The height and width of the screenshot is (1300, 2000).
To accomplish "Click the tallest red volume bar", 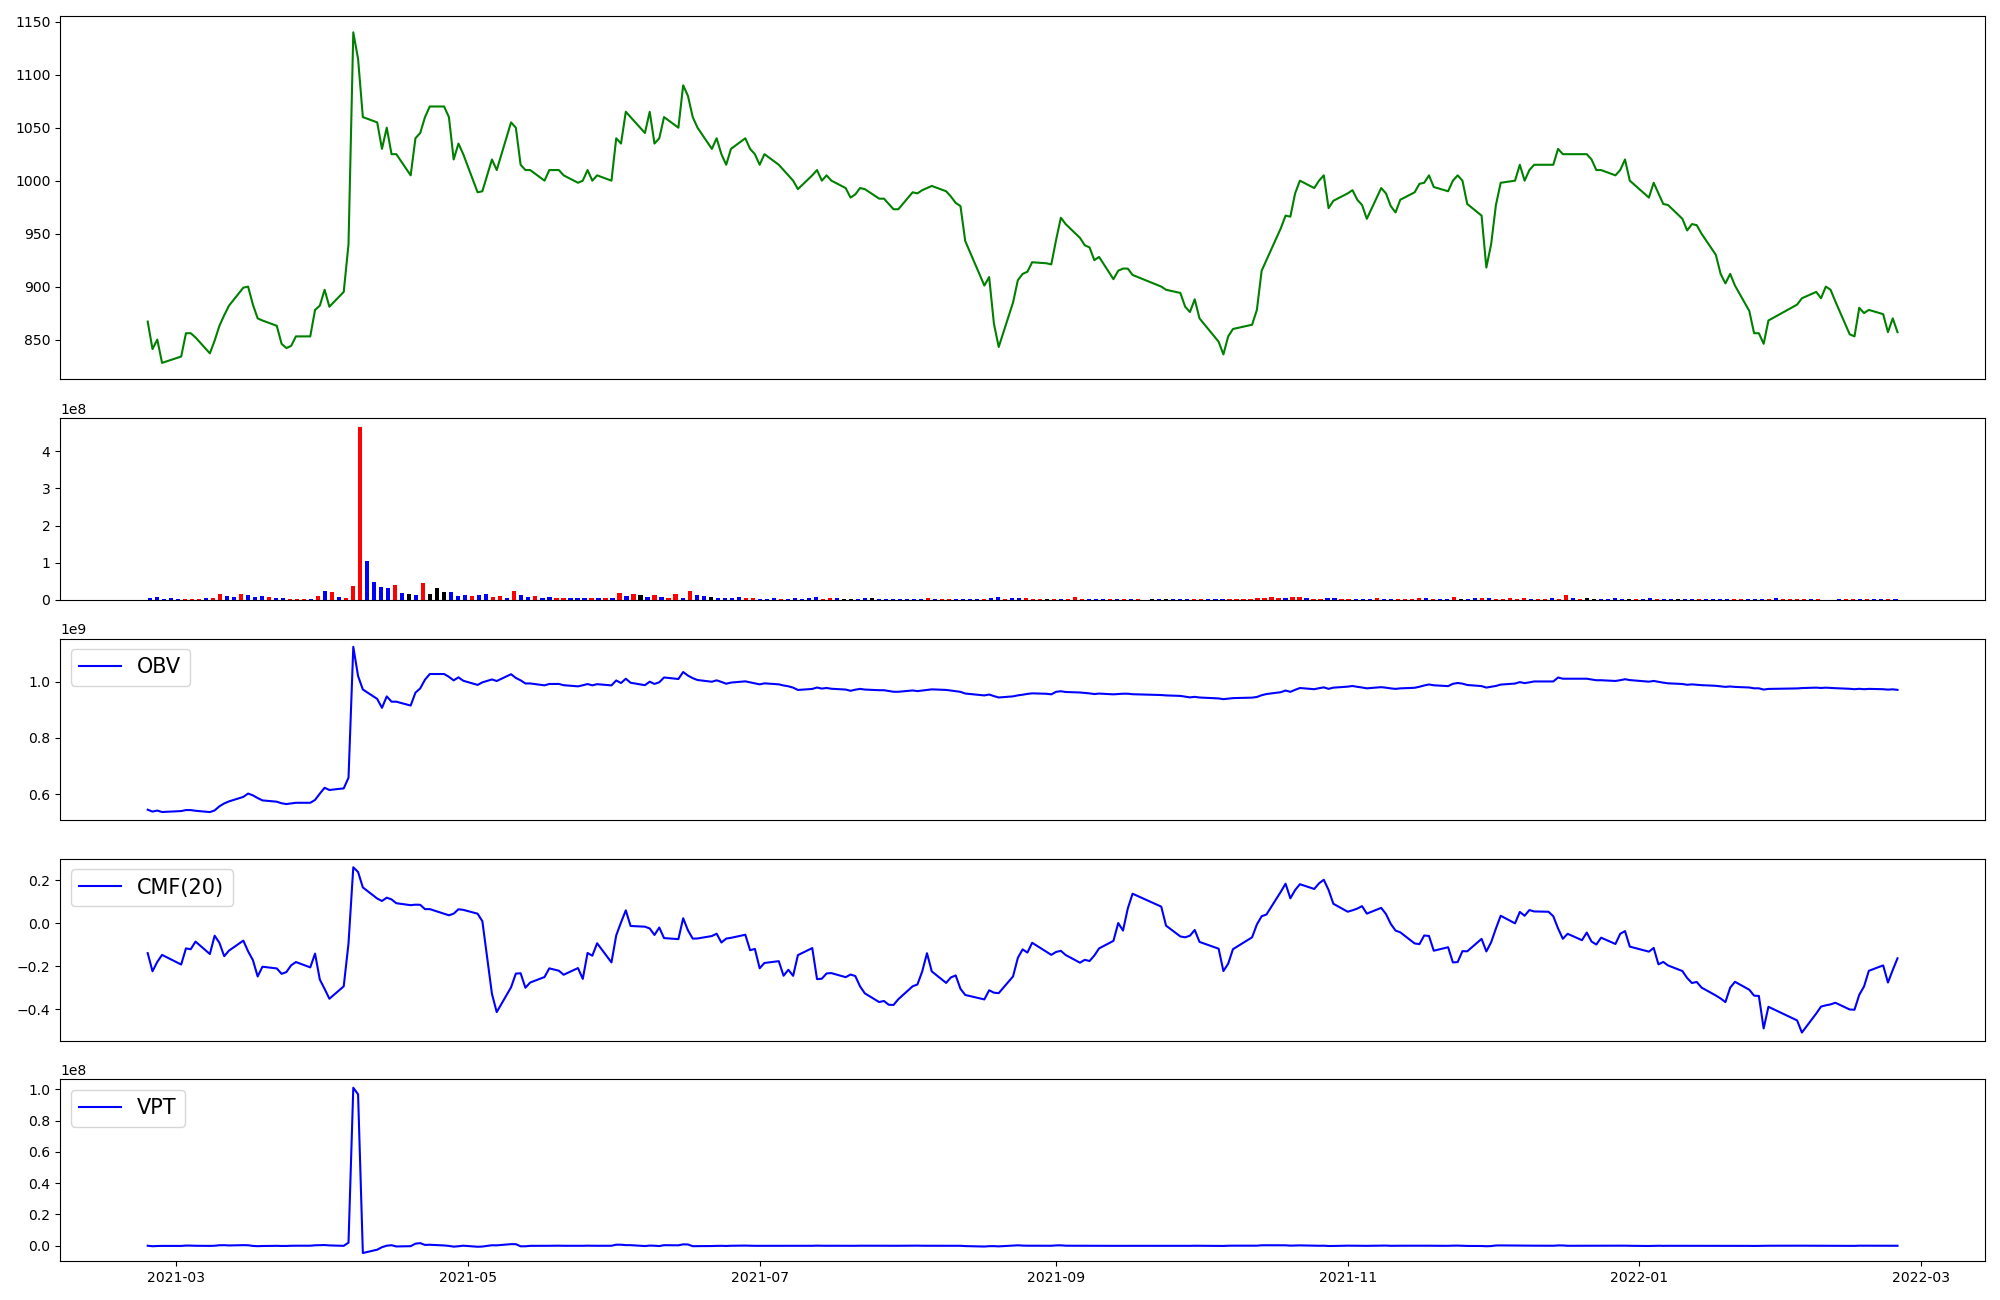I will pyautogui.click(x=360, y=515).
